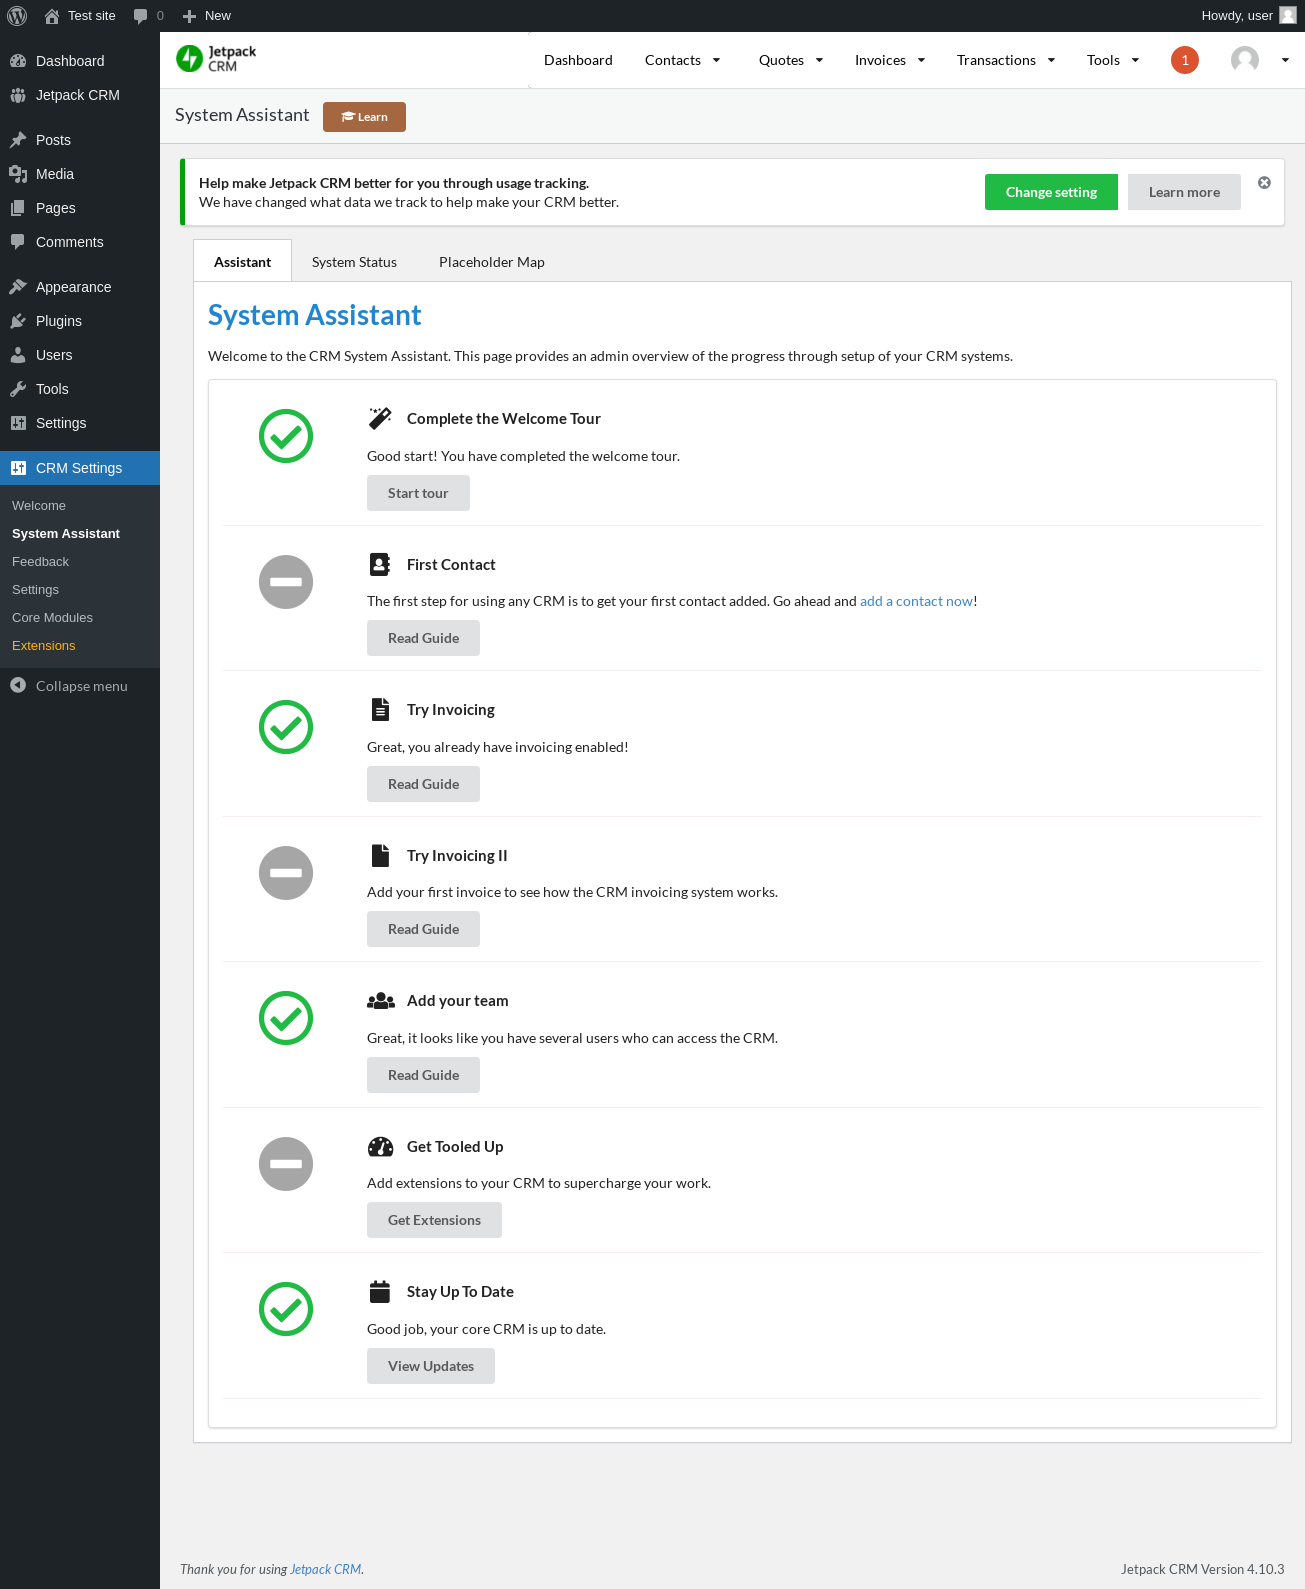The height and width of the screenshot is (1589, 1305).
Task: Expand the Invoices dropdown menu
Action: coord(890,60)
